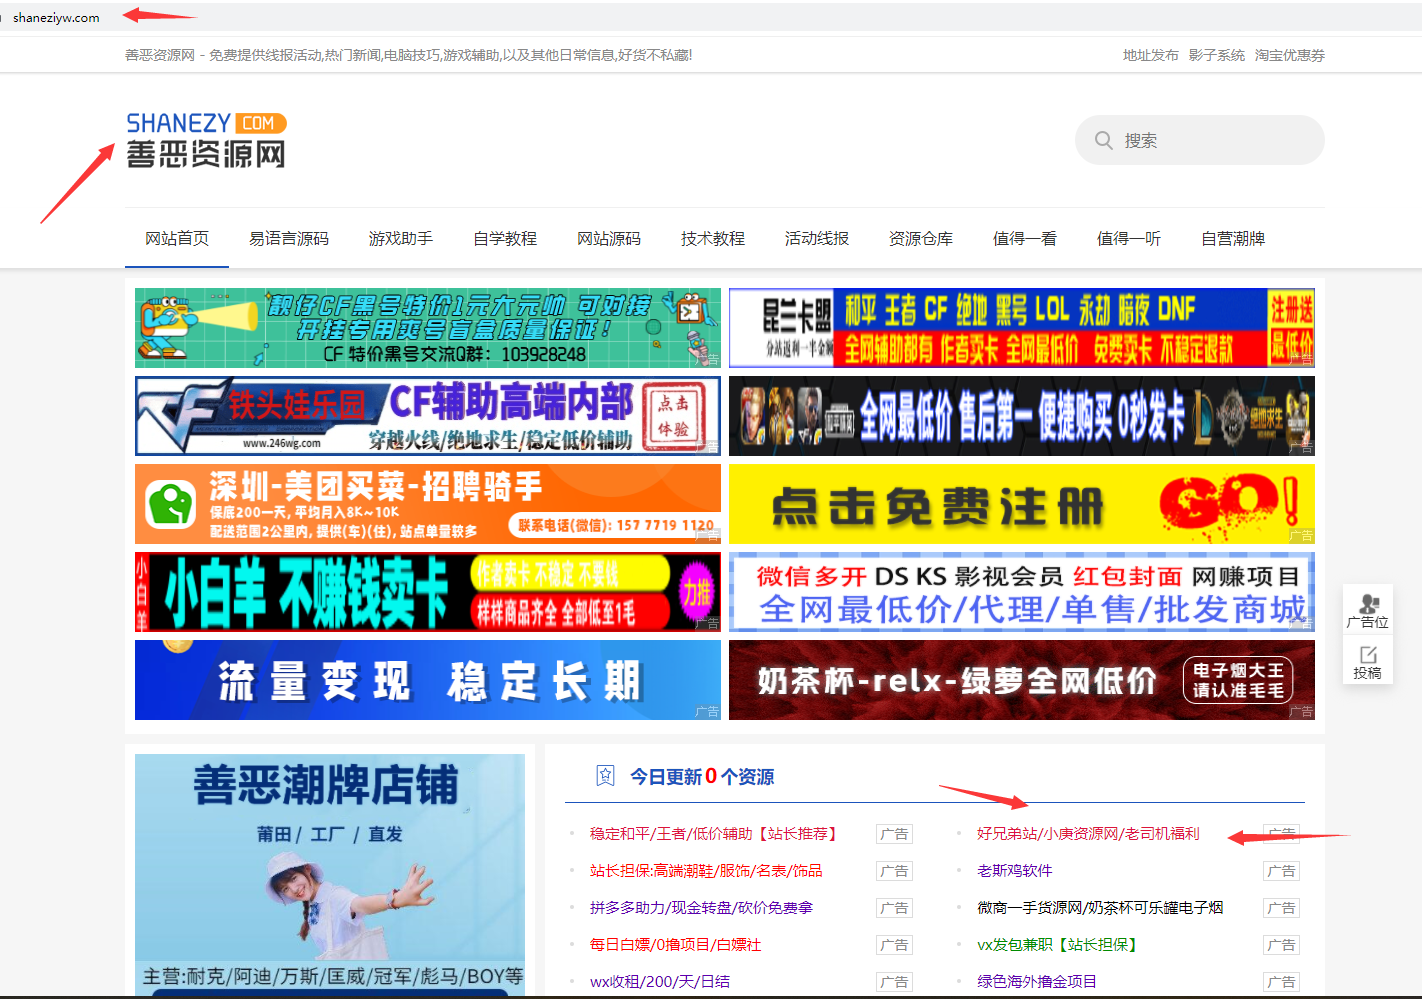The width and height of the screenshot is (1422, 999).
Task: Click the SHANEZY 善恶资源网 logo
Action: (x=206, y=140)
